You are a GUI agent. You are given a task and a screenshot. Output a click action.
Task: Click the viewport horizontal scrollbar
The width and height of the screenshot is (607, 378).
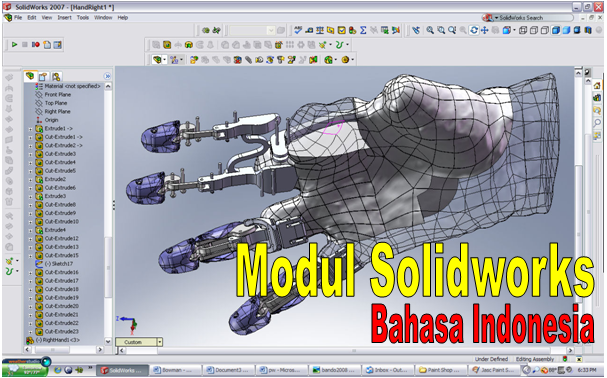point(347,351)
